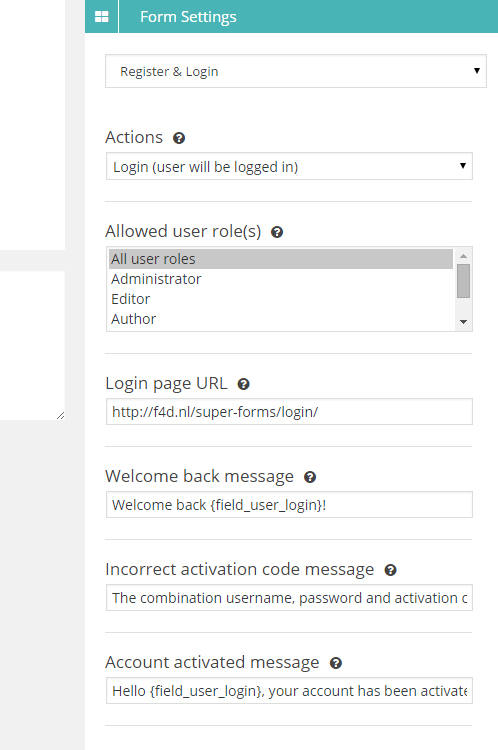The height and width of the screenshot is (750, 498).
Task: Pick the Author role option
Action: tap(281, 319)
